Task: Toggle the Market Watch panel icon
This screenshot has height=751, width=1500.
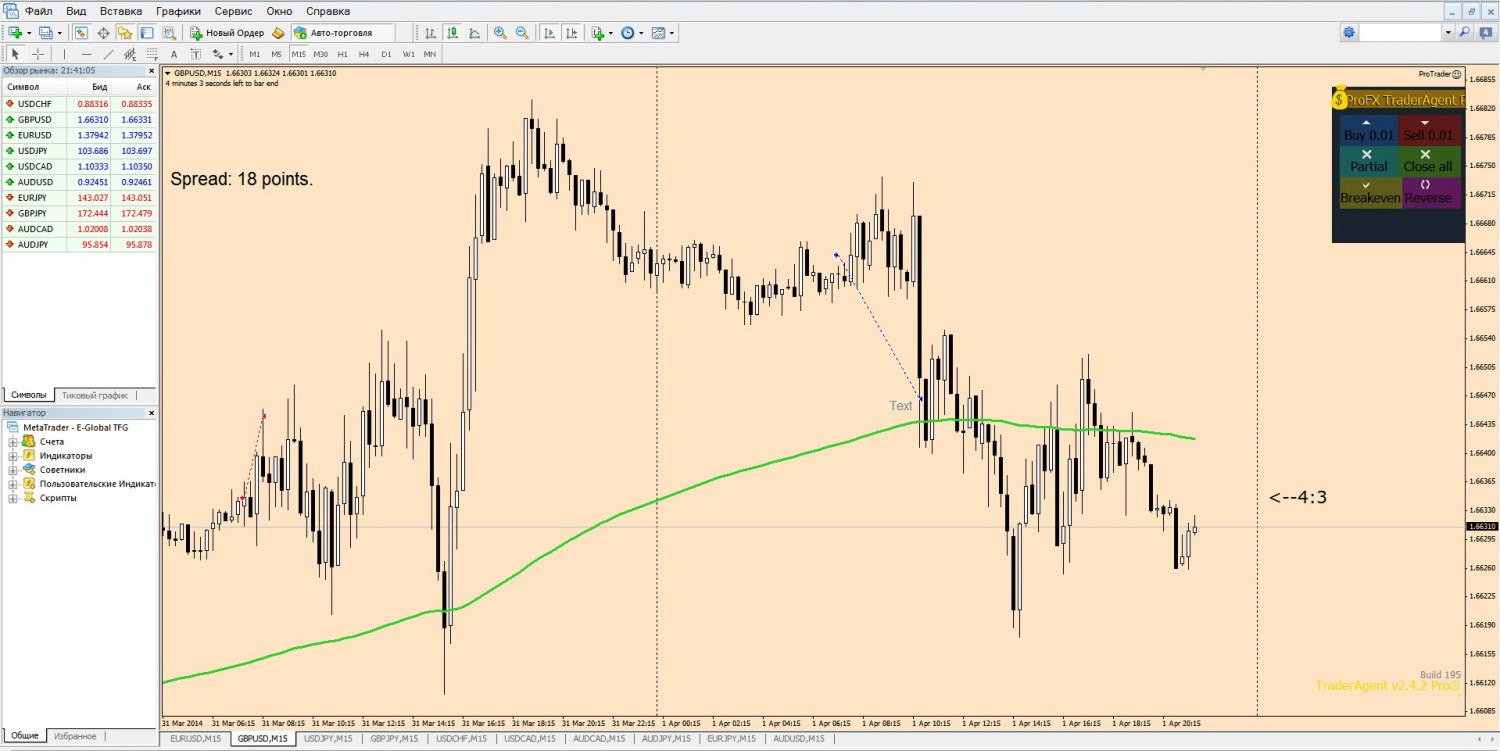Action: (x=81, y=33)
